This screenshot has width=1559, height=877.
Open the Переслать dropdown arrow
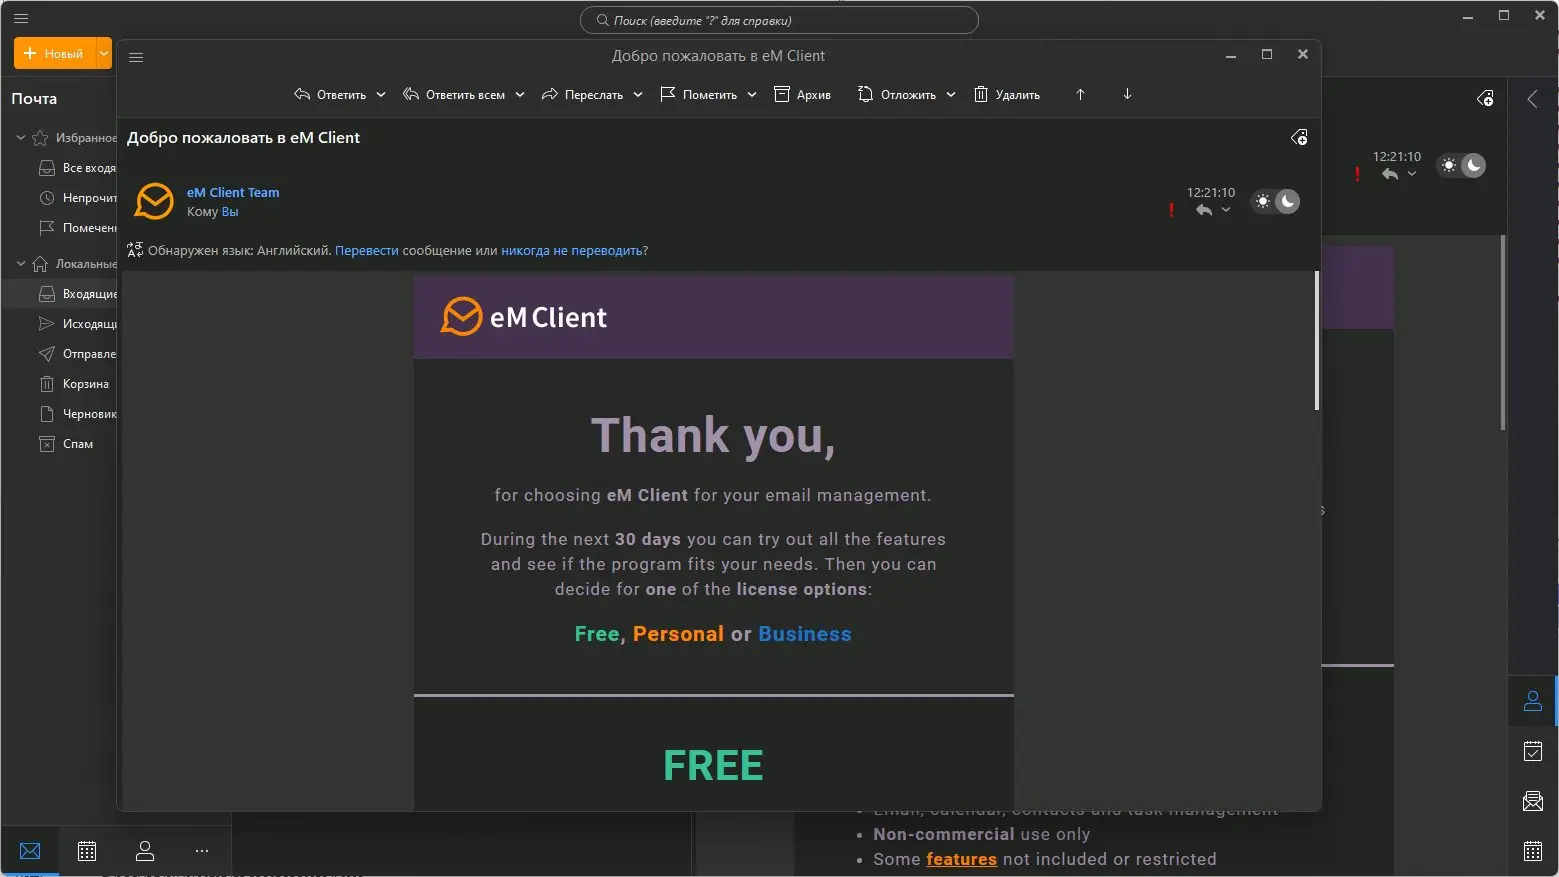coord(638,95)
